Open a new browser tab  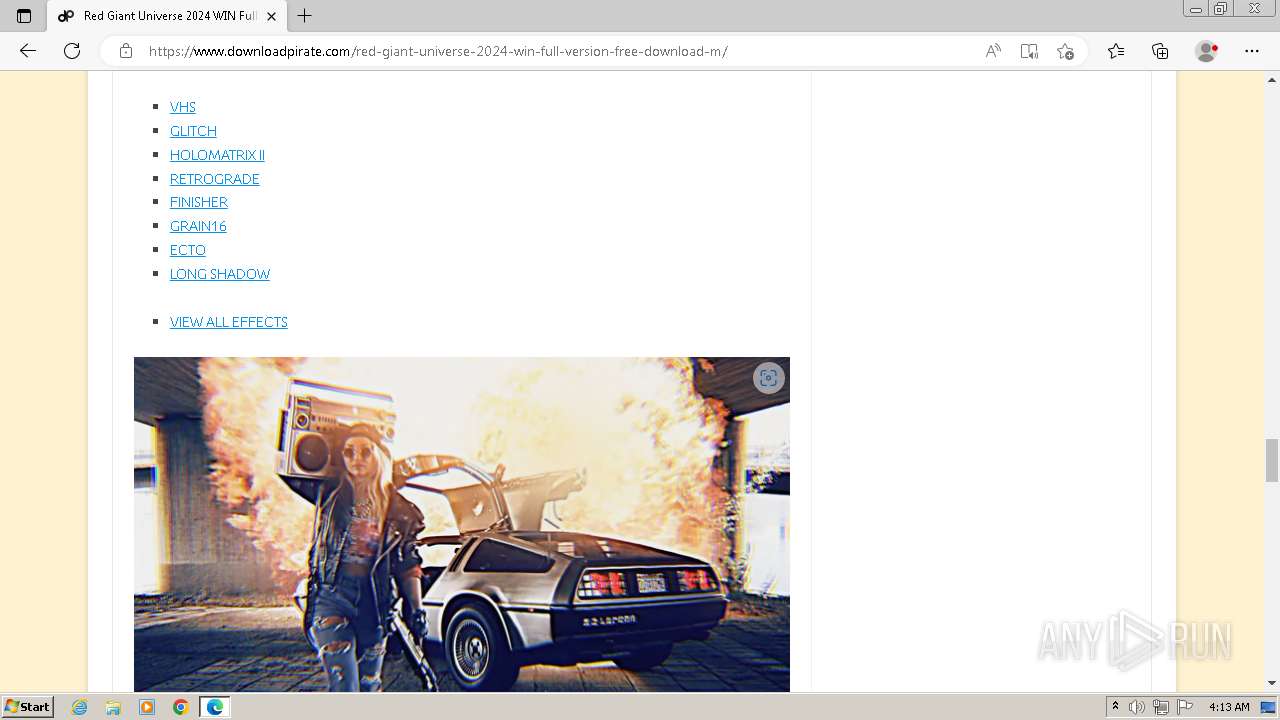click(305, 16)
